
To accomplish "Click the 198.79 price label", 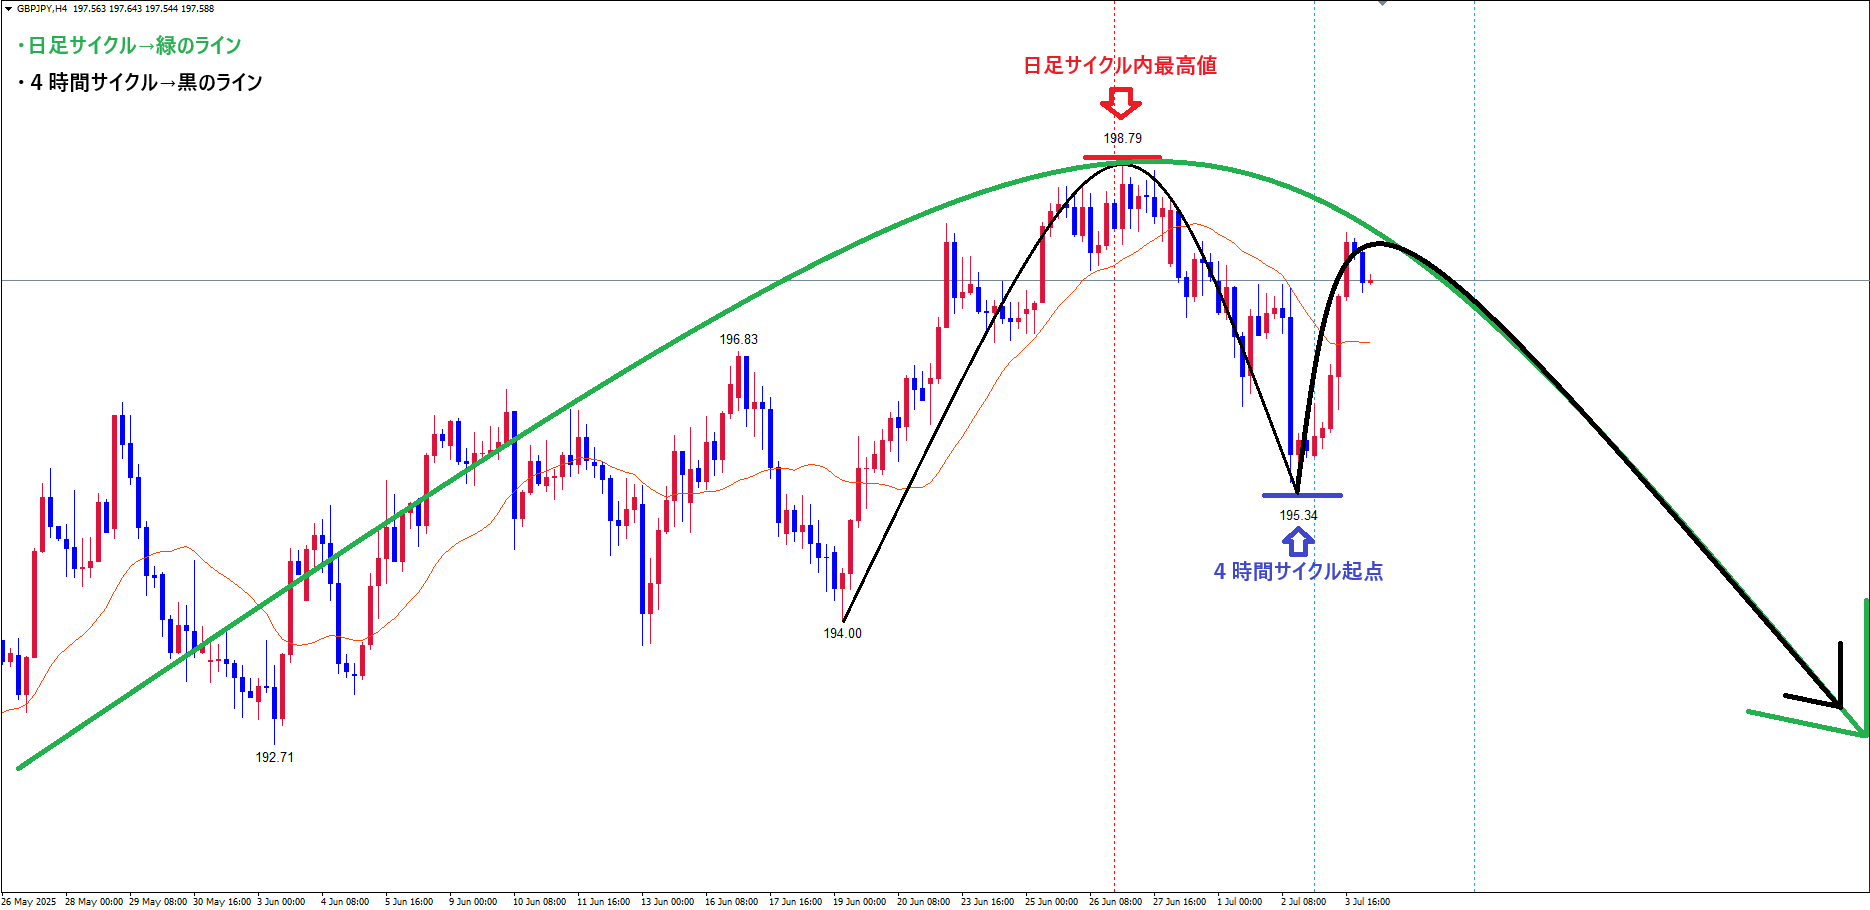I will [1122, 138].
